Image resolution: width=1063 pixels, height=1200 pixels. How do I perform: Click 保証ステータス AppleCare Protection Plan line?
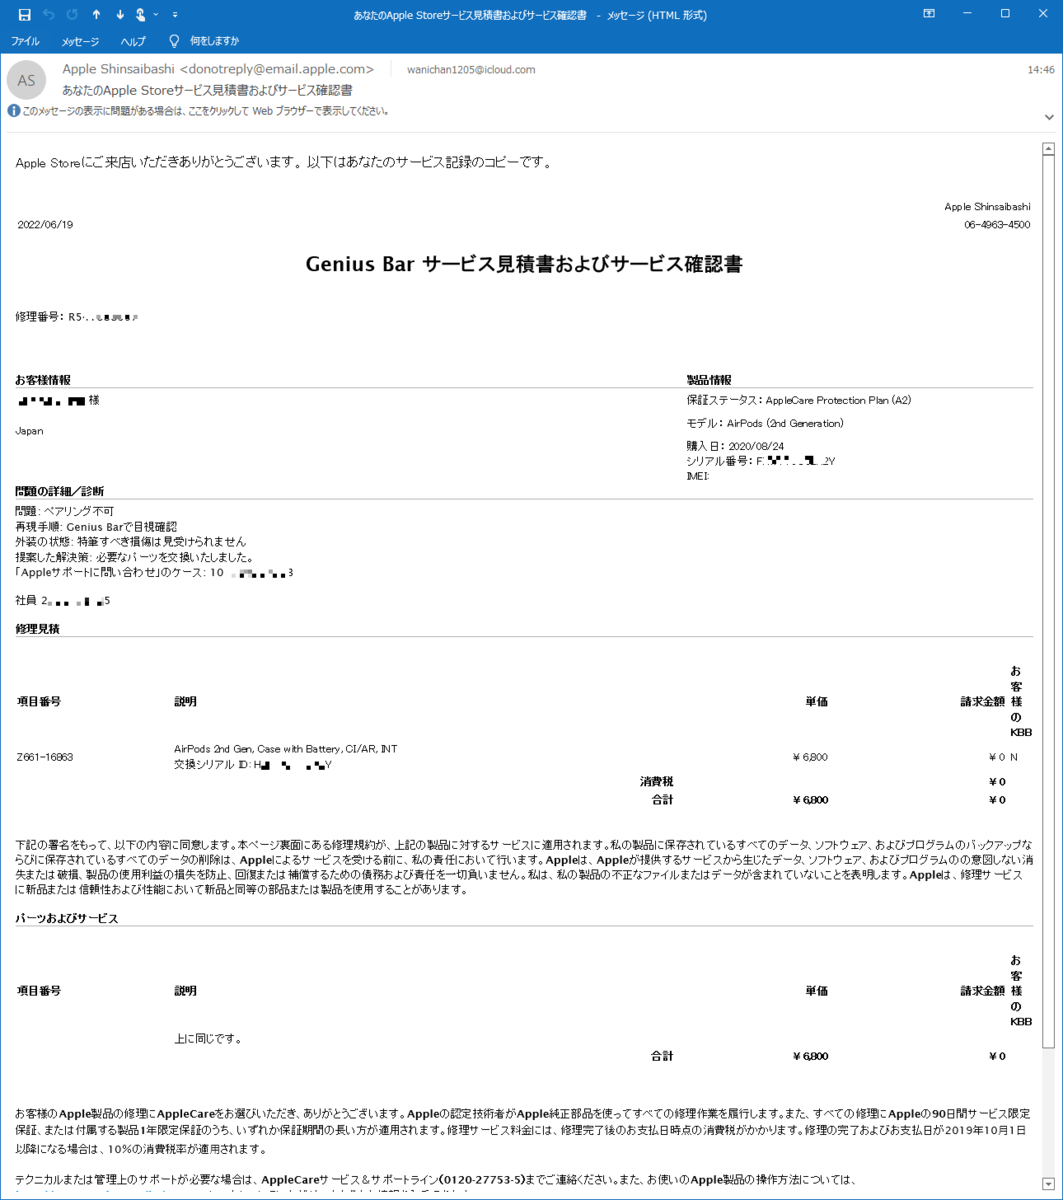798,400
